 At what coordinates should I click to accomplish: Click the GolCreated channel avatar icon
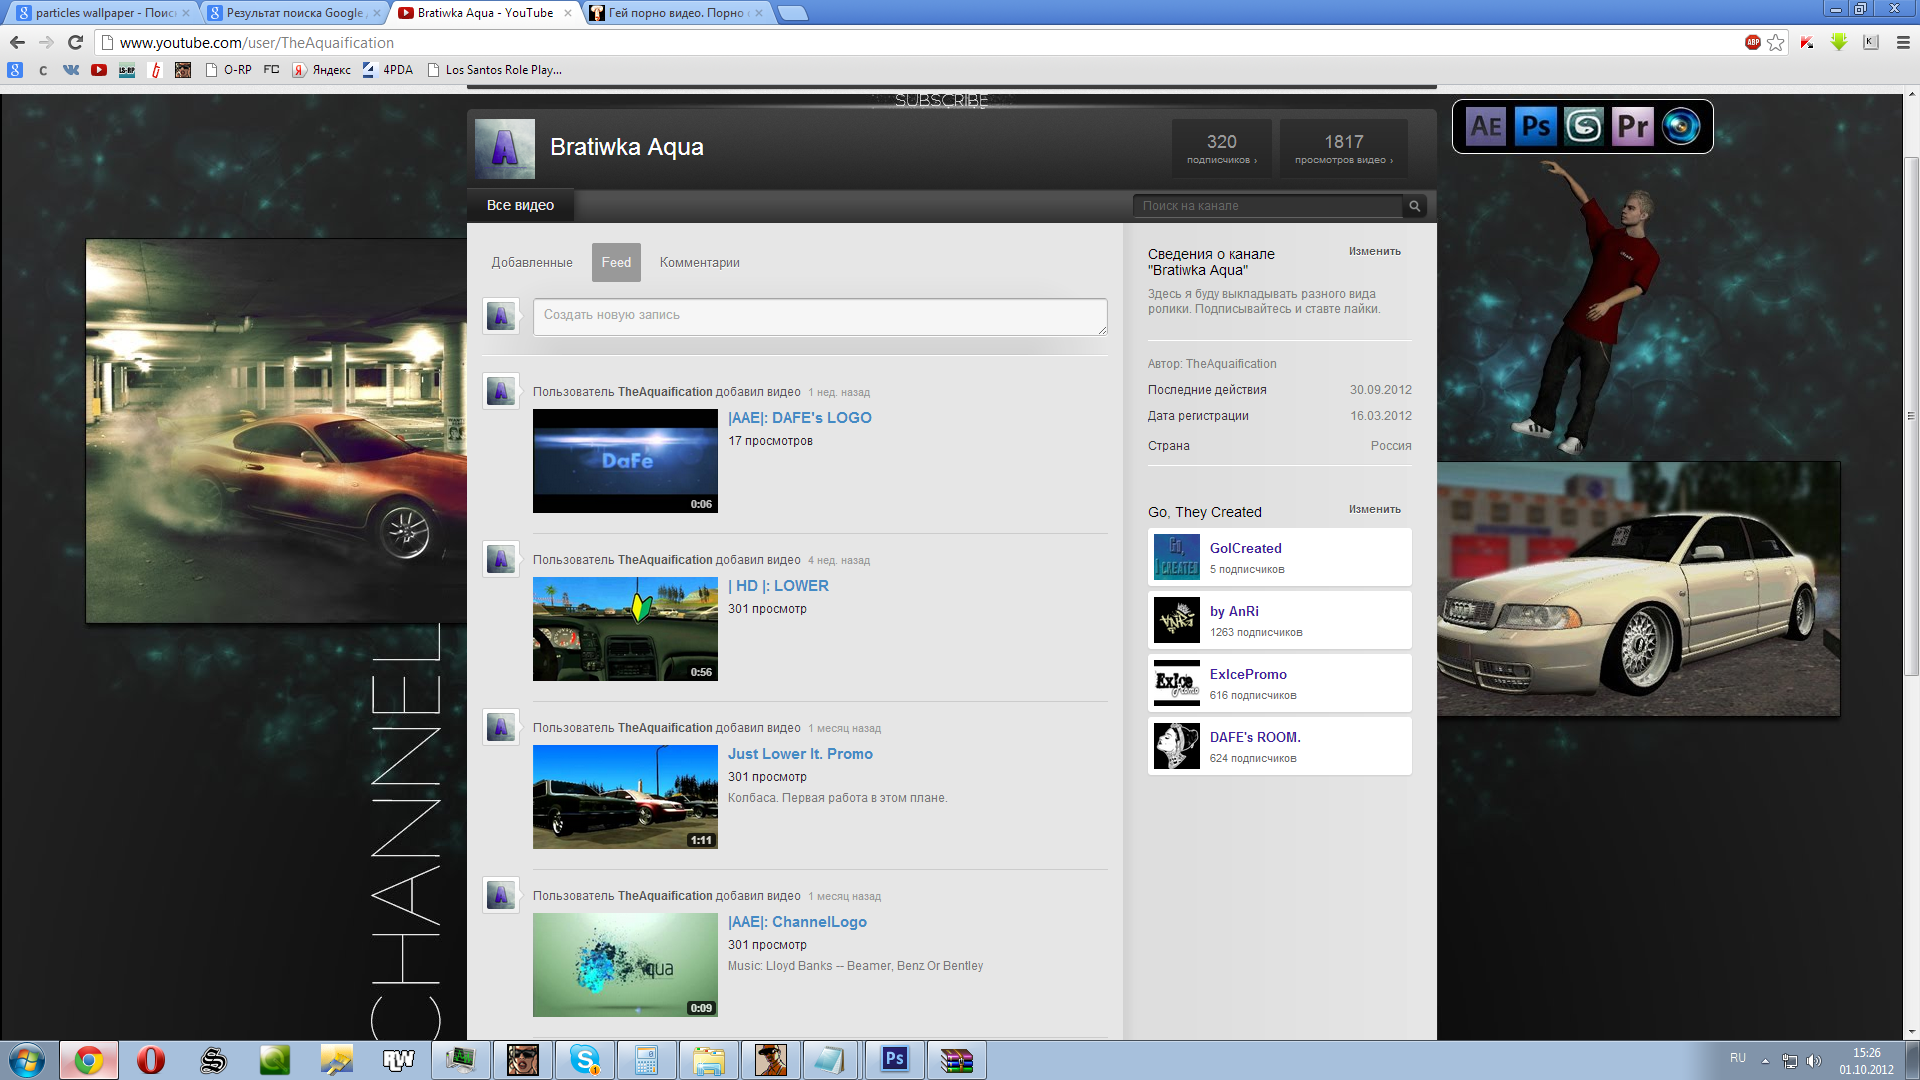click(x=1177, y=557)
